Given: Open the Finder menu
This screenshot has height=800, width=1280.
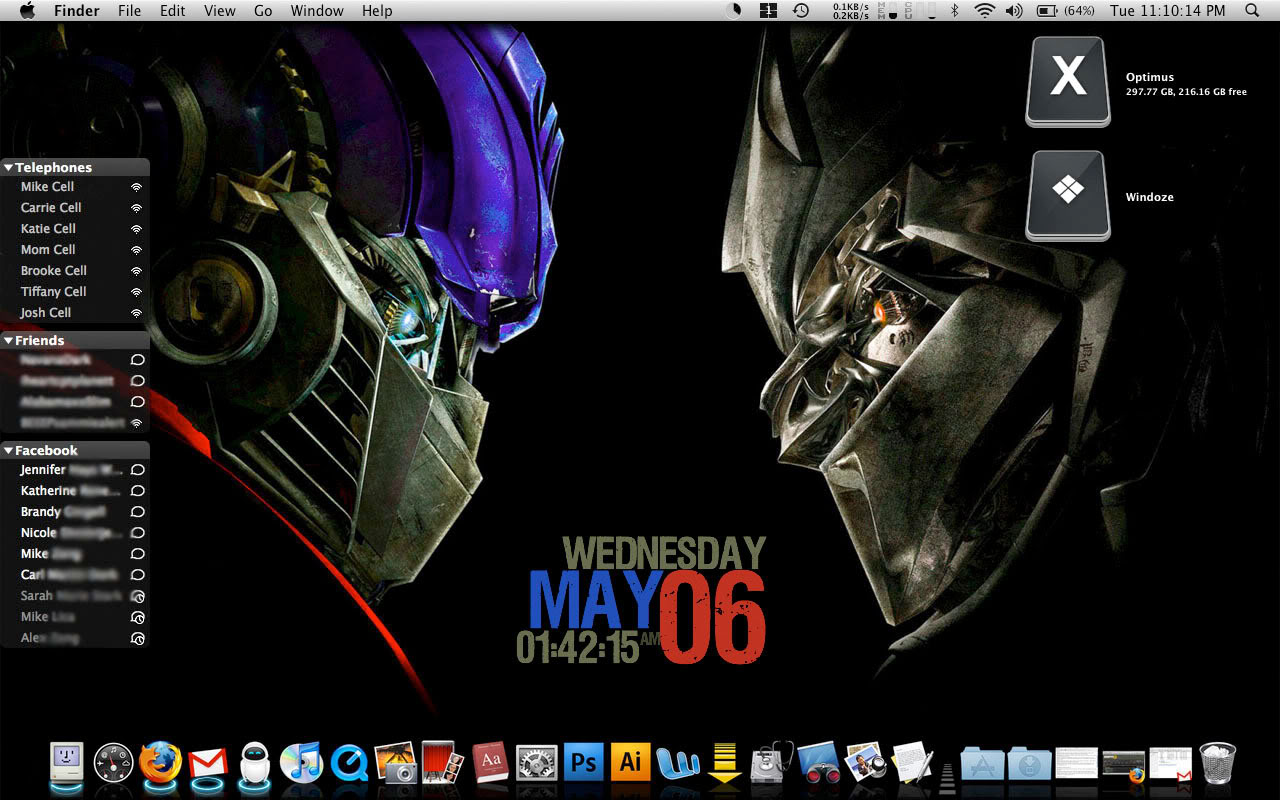Looking at the screenshot, I should (x=77, y=10).
